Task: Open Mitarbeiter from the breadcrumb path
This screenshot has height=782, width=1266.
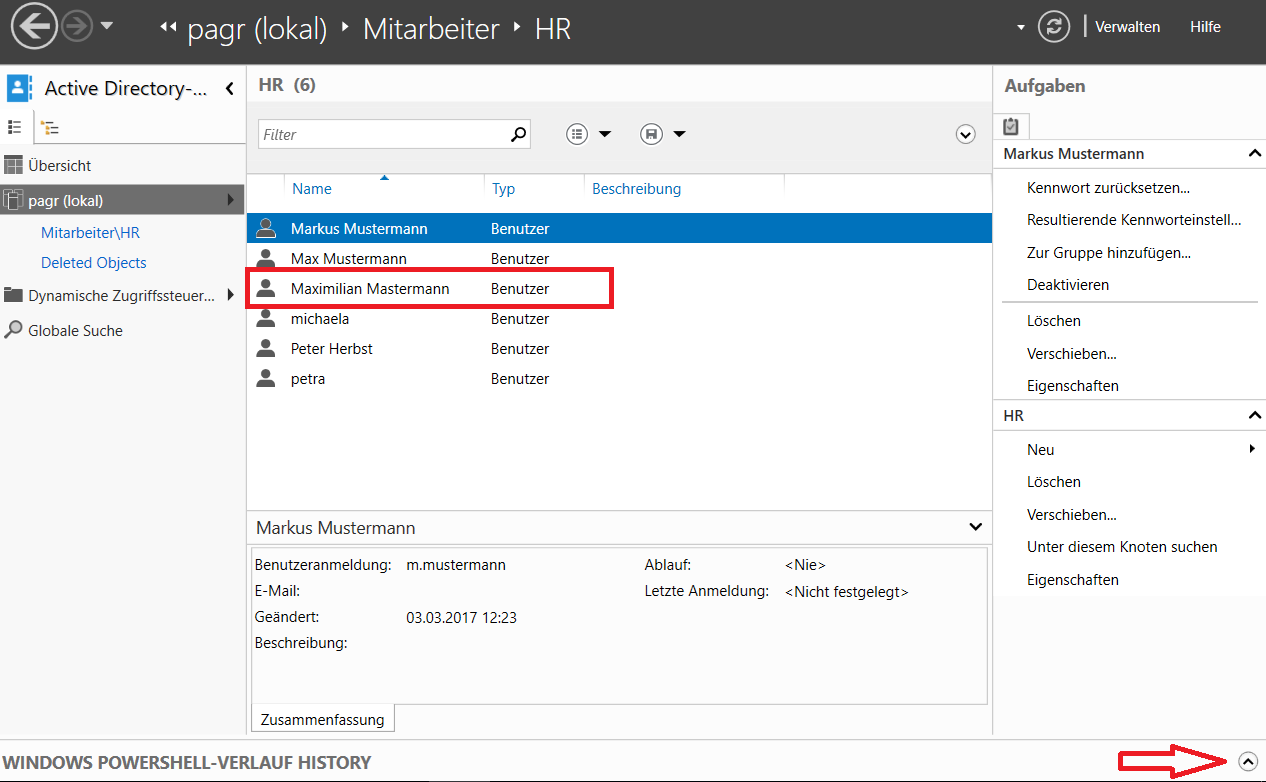Action: [431, 29]
